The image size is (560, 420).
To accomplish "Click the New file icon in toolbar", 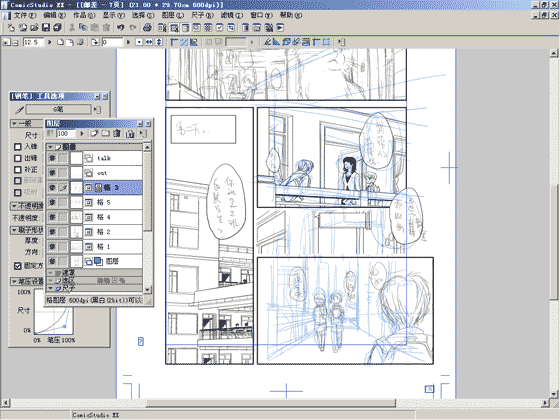I will 11,28.
